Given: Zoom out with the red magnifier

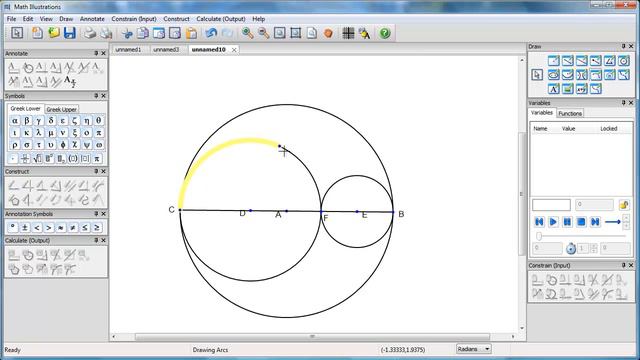Looking at the screenshot, I should click(263, 33).
